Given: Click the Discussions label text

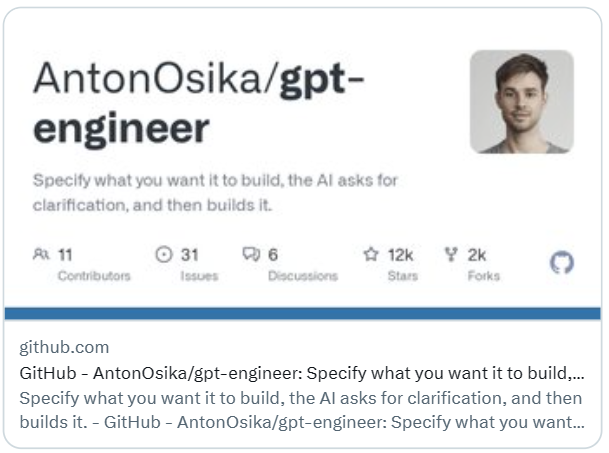Looking at the screenshot, I should click(301, 276).
